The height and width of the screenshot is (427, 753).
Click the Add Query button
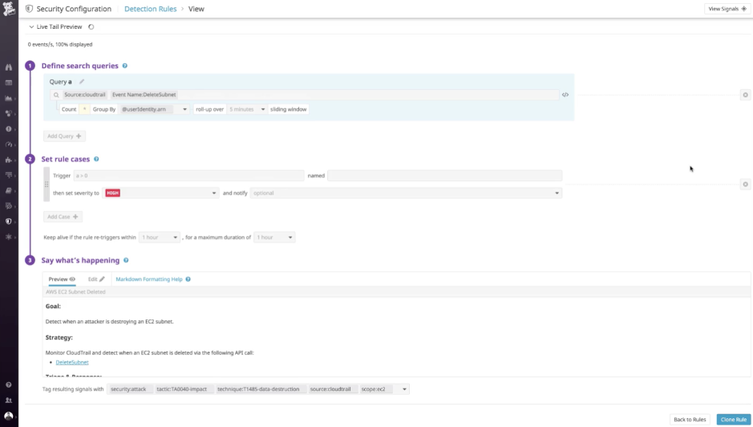[64, 136]
